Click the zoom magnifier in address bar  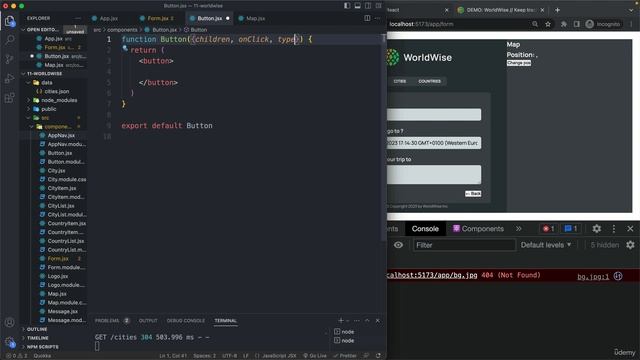tap(535, 24)
